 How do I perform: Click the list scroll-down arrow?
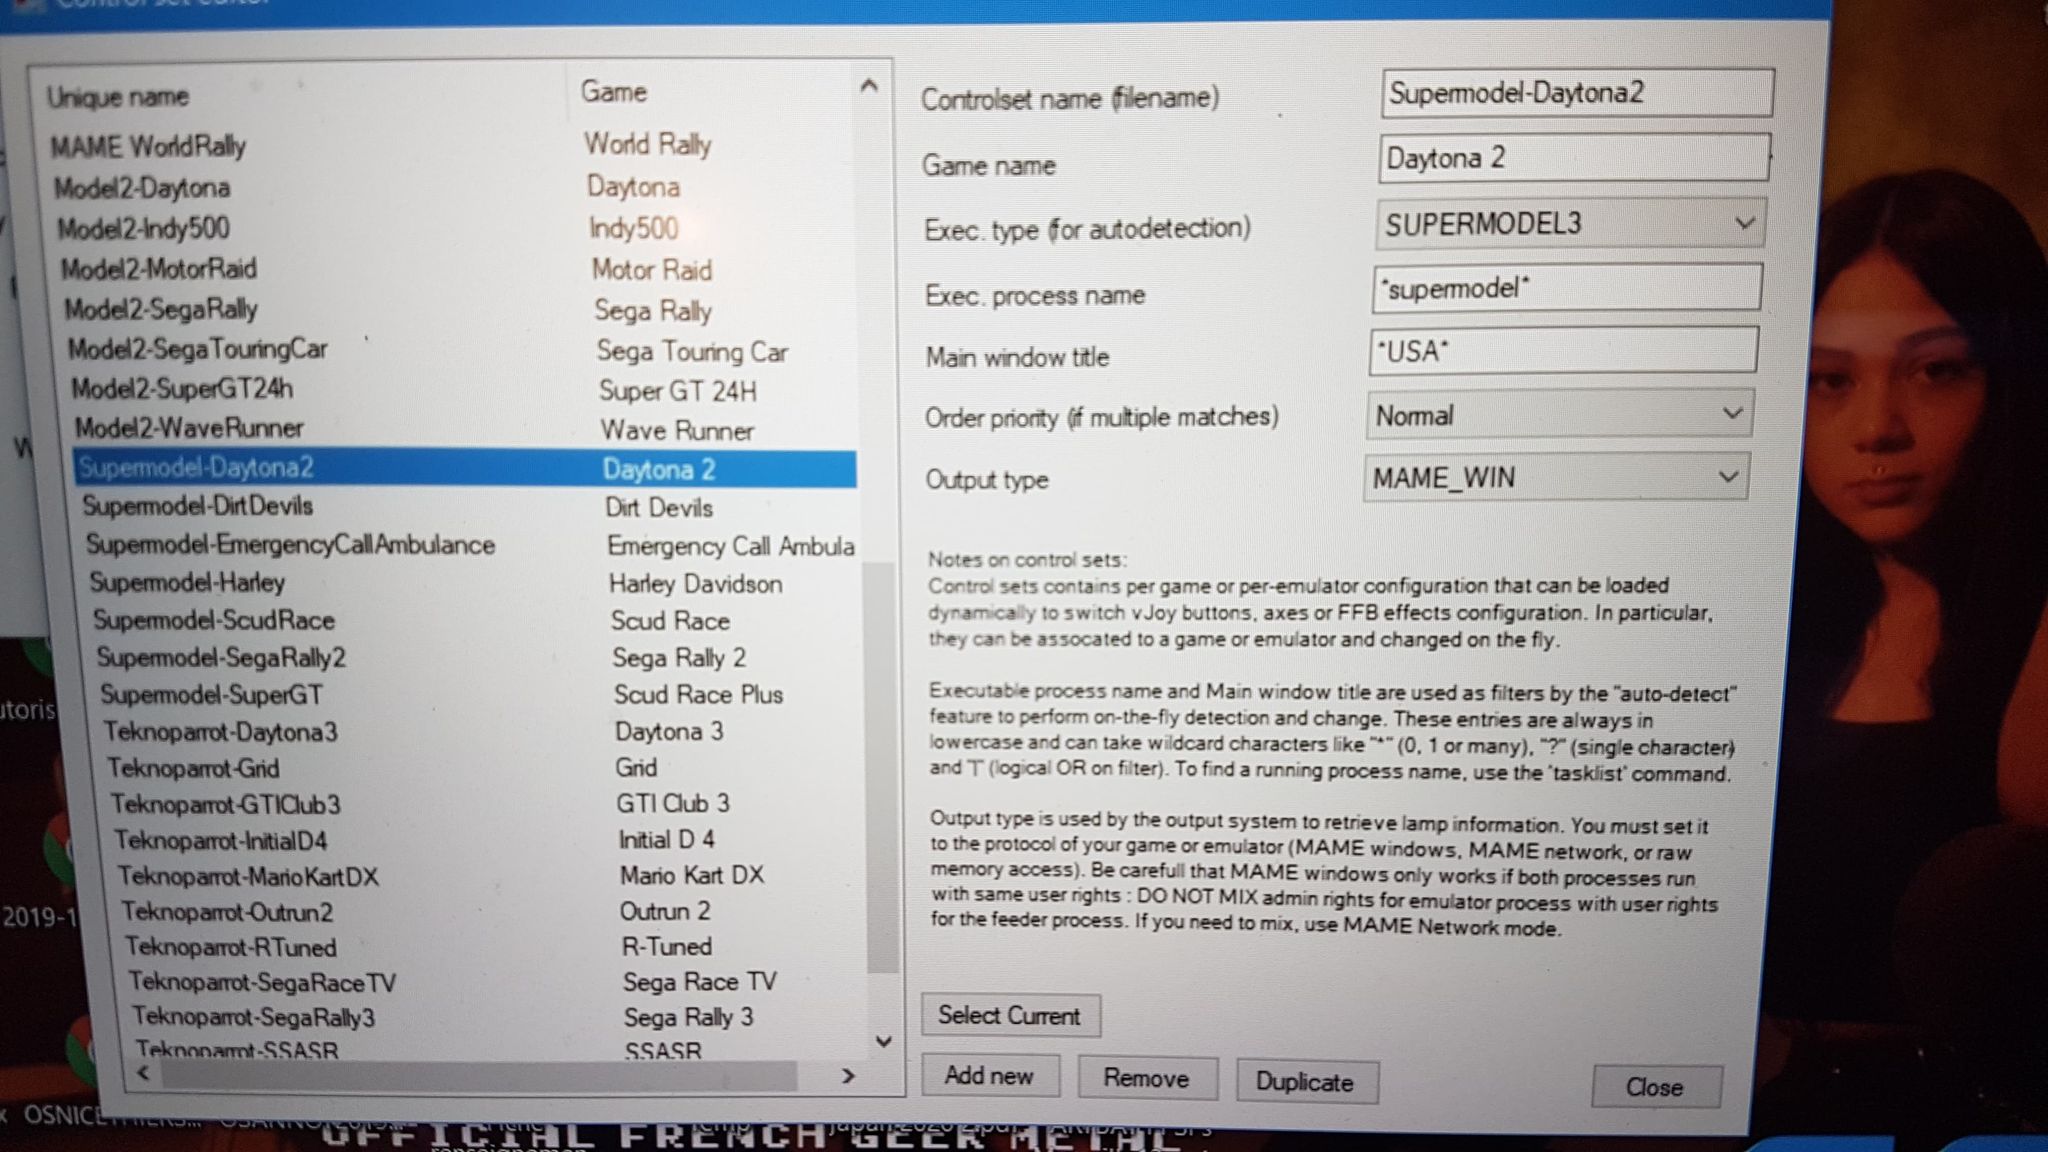(883, 1041)
